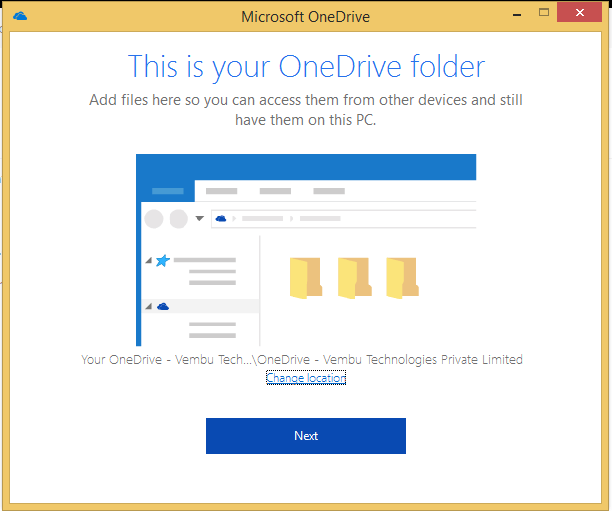Click the OneDrive cloud icon in title bar
Screen dimensions: 612x511
20,16
